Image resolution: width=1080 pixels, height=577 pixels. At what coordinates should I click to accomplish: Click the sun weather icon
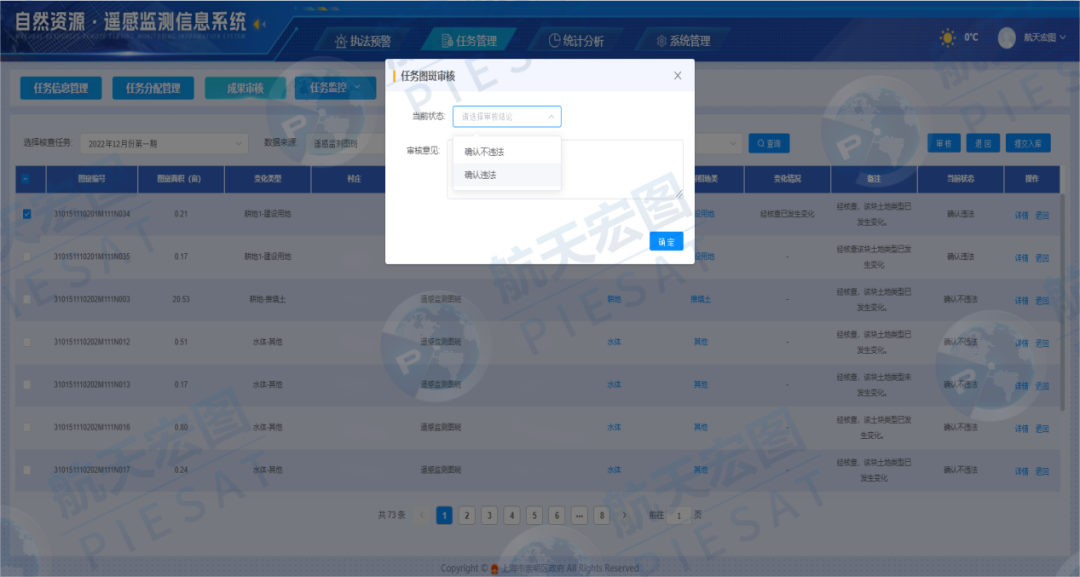tap(947, 38)
